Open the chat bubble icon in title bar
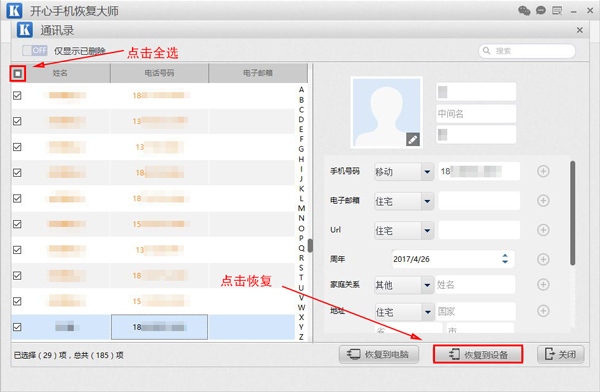Screen dimensions: 600x392 [x=541, y=10]
